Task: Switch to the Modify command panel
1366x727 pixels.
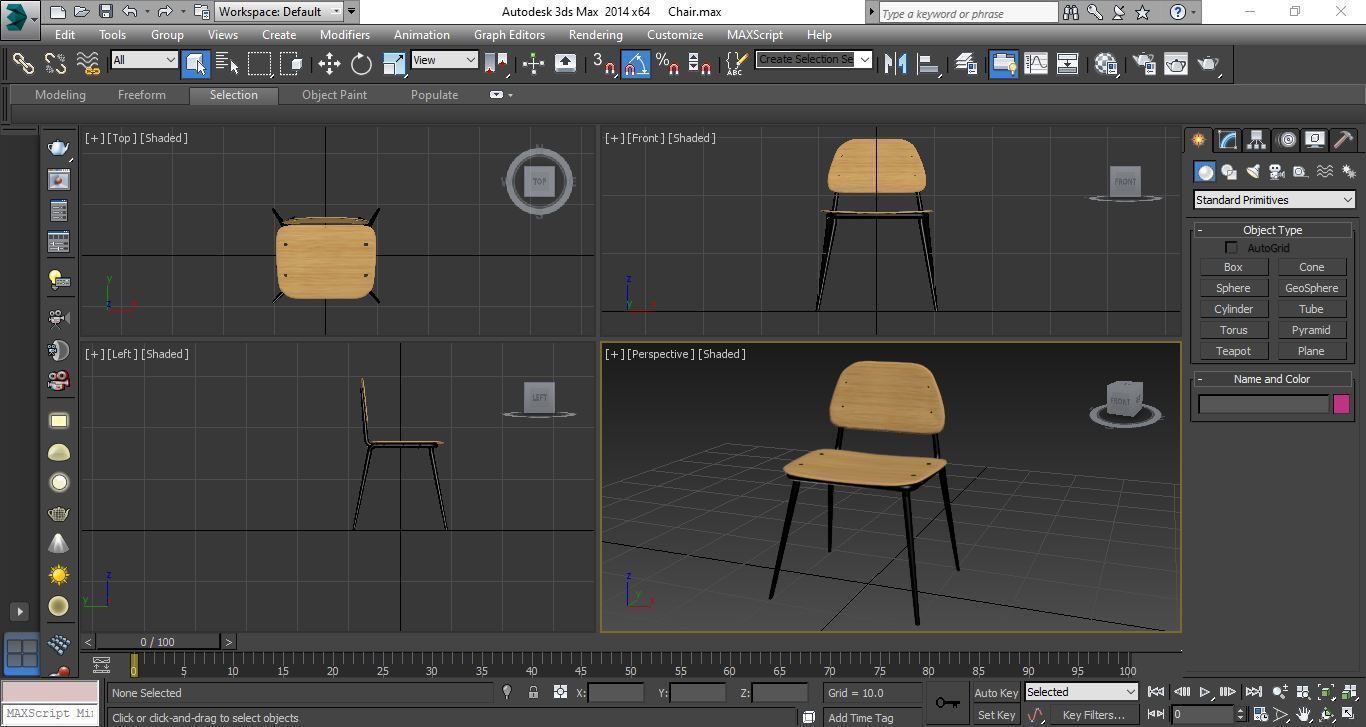Action: click(x=1227, y=140)
